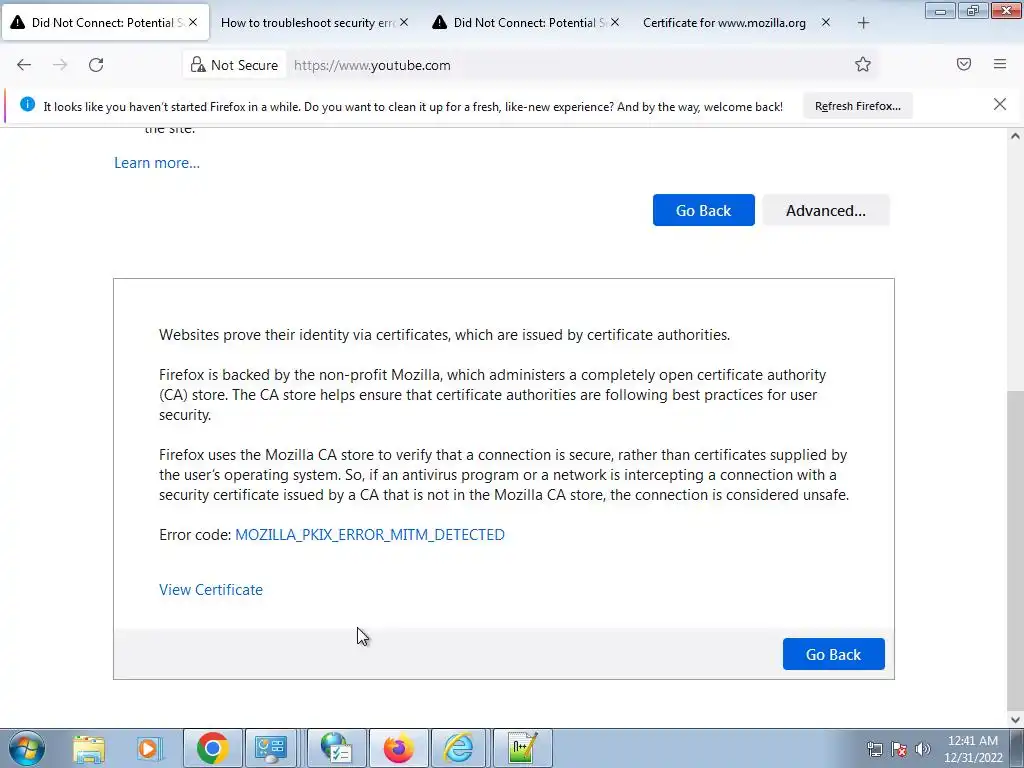
Task: Click the volume speaker tray icon
Action: click(x=922, y=749)
